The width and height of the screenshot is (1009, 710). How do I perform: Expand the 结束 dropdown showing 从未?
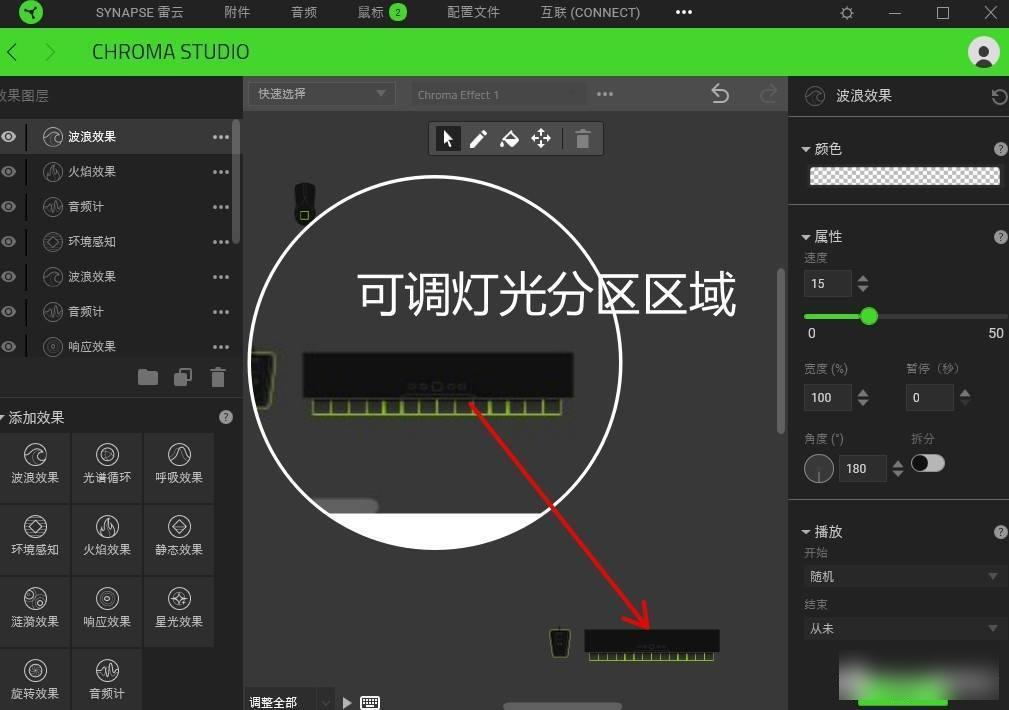(x=903, y=629)
